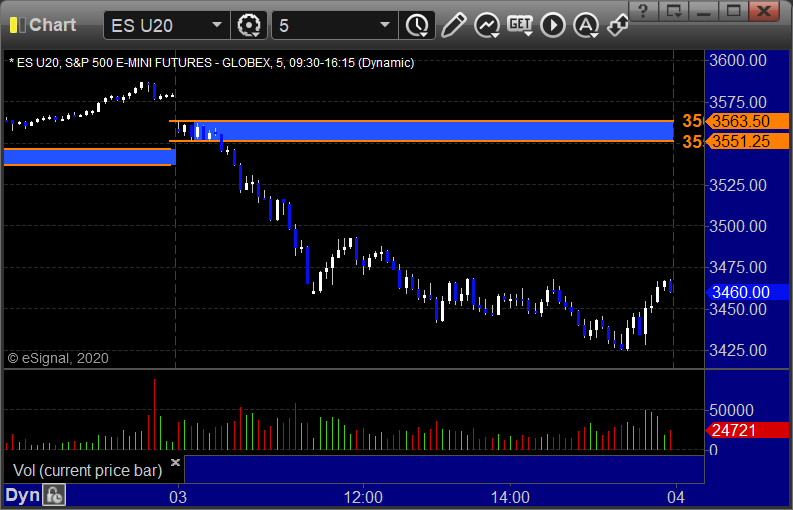
Task: Click the 3425.00 price axis label
Action: [x=738, y=350]
